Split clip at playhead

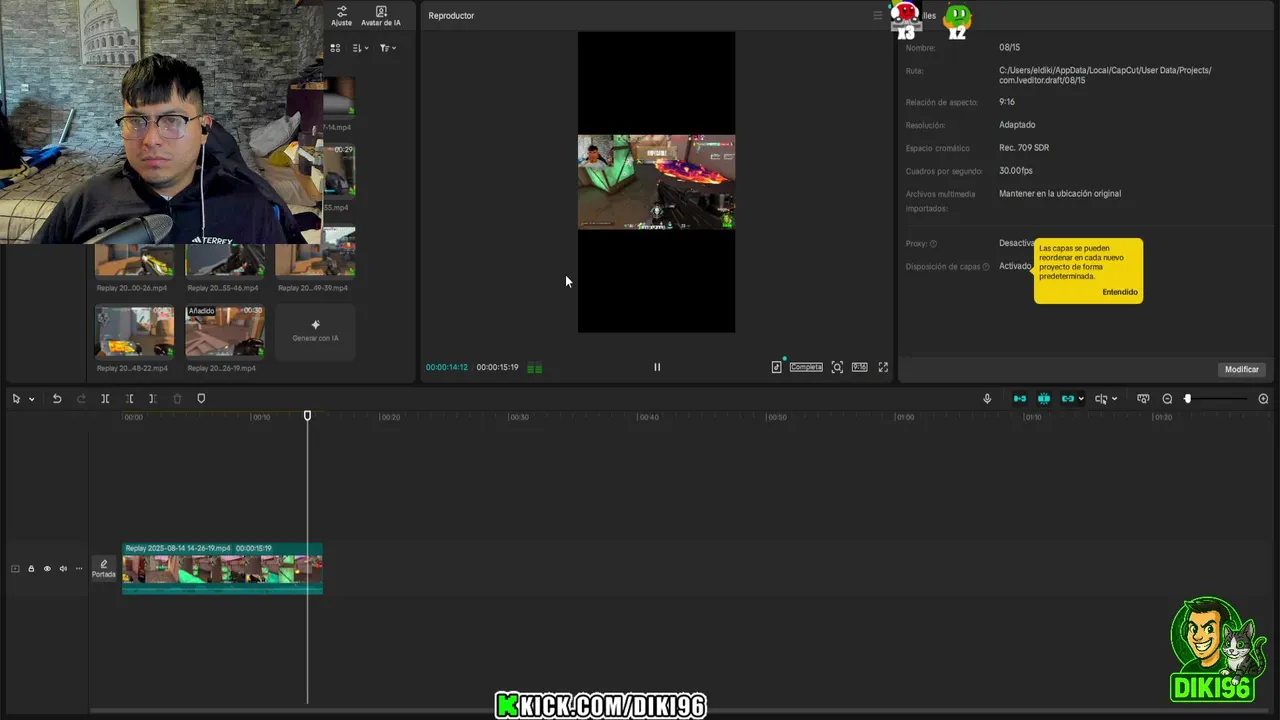[105, 399]
